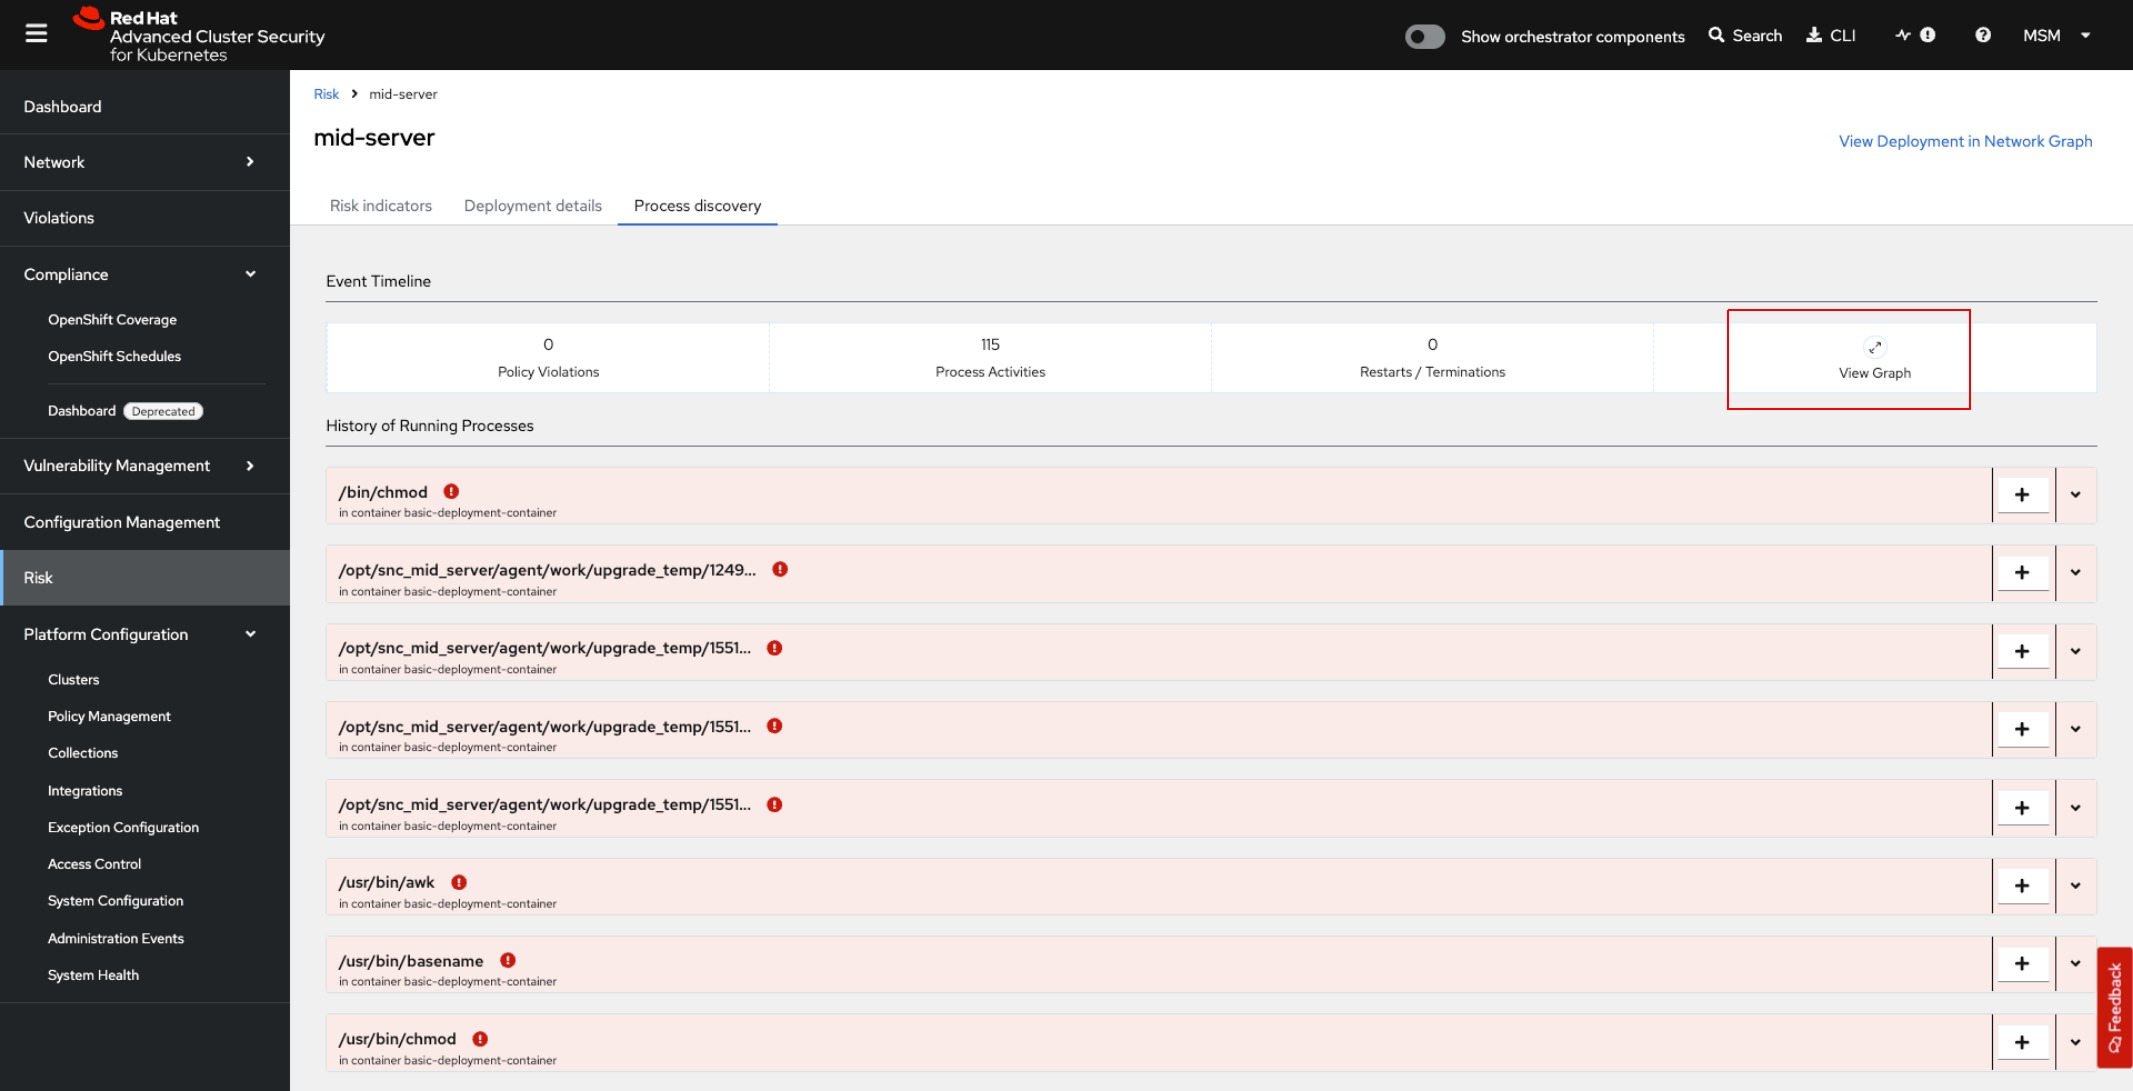2133x1091 pixels.
Task: Click the Risk breadcrumb link
Action: click(x=326, y=94)
